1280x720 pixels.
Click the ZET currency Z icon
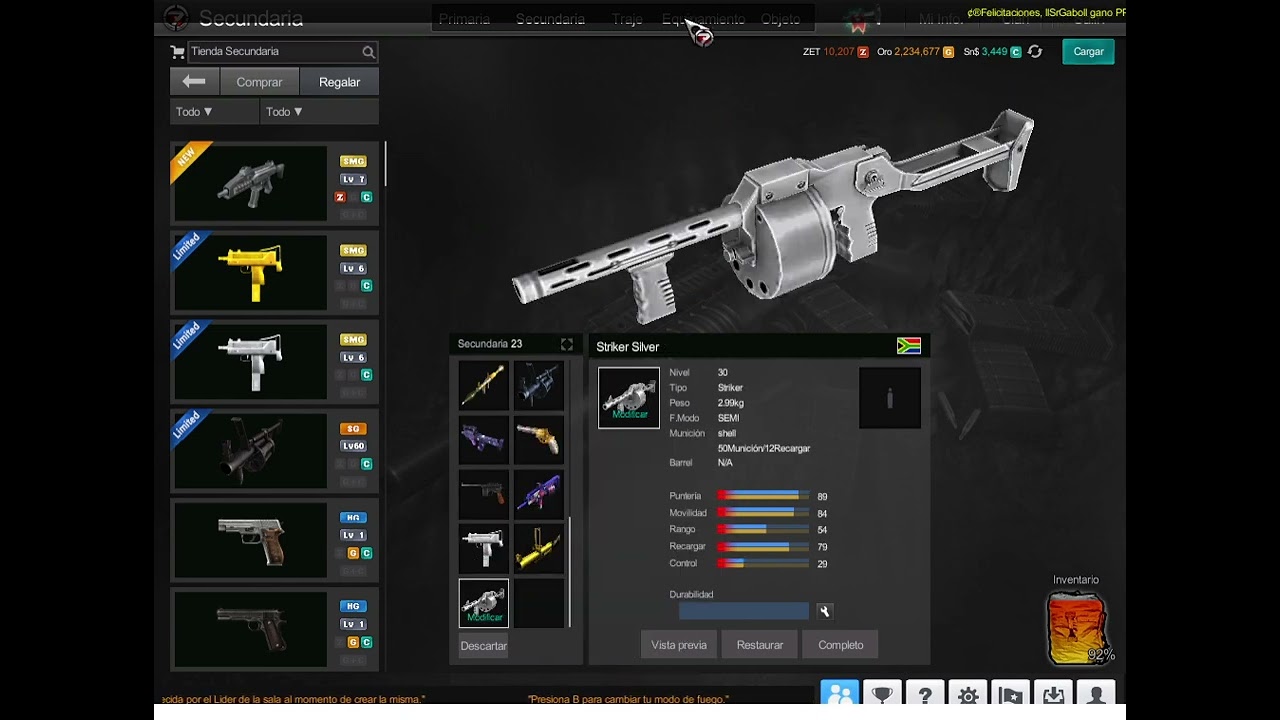863,52
